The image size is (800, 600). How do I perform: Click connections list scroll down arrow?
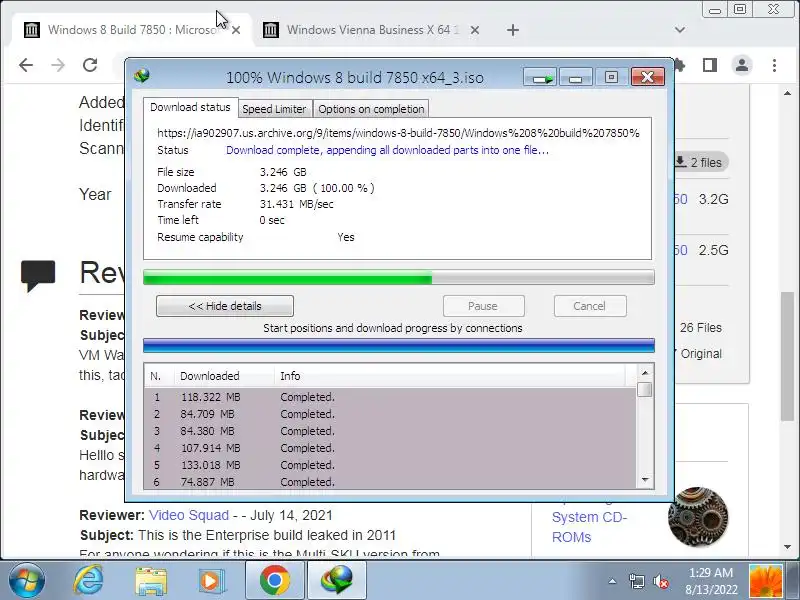(645, 480)
